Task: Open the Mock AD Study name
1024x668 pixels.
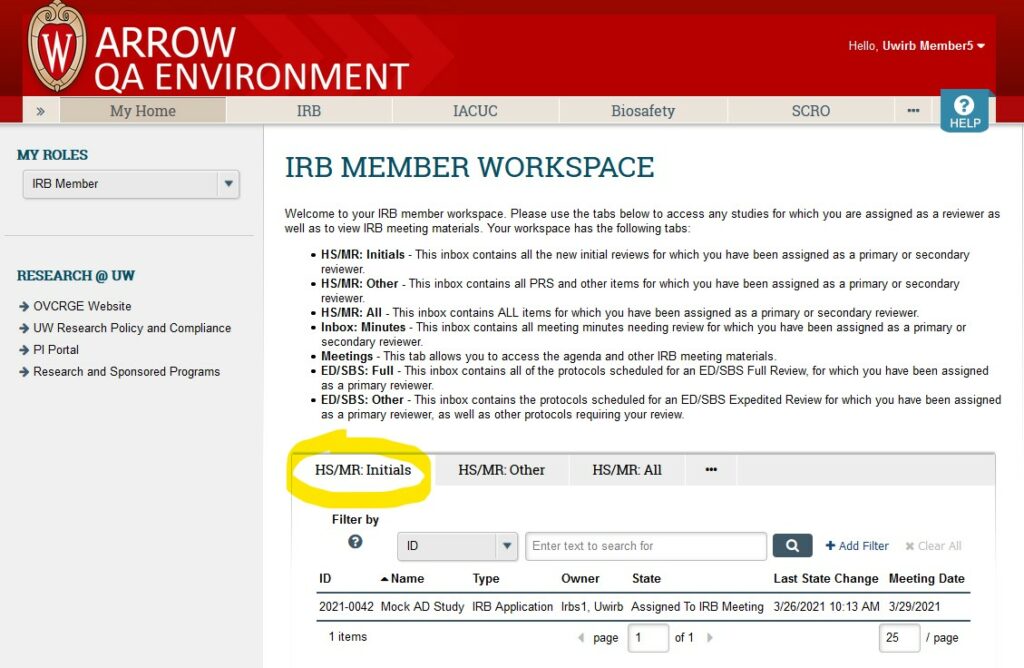Action: 422,607
